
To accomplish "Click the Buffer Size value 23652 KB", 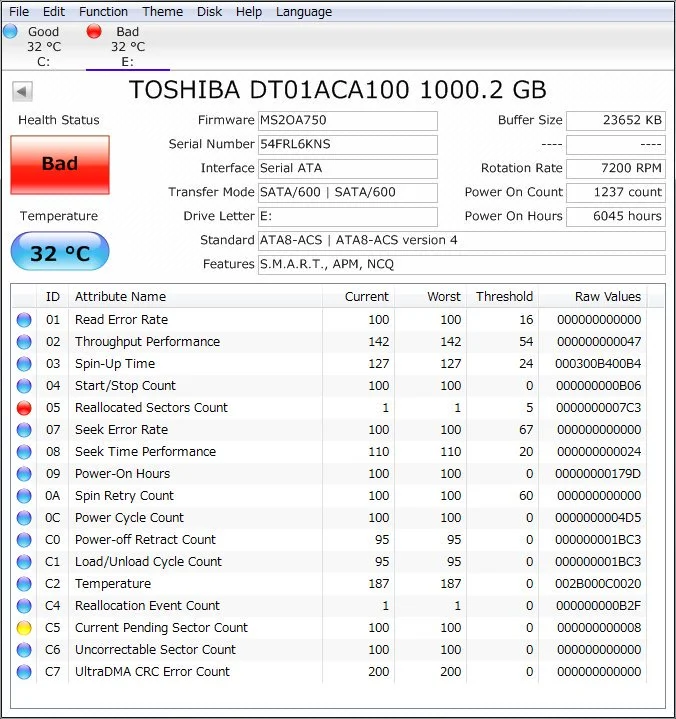I will coord(616,121).
